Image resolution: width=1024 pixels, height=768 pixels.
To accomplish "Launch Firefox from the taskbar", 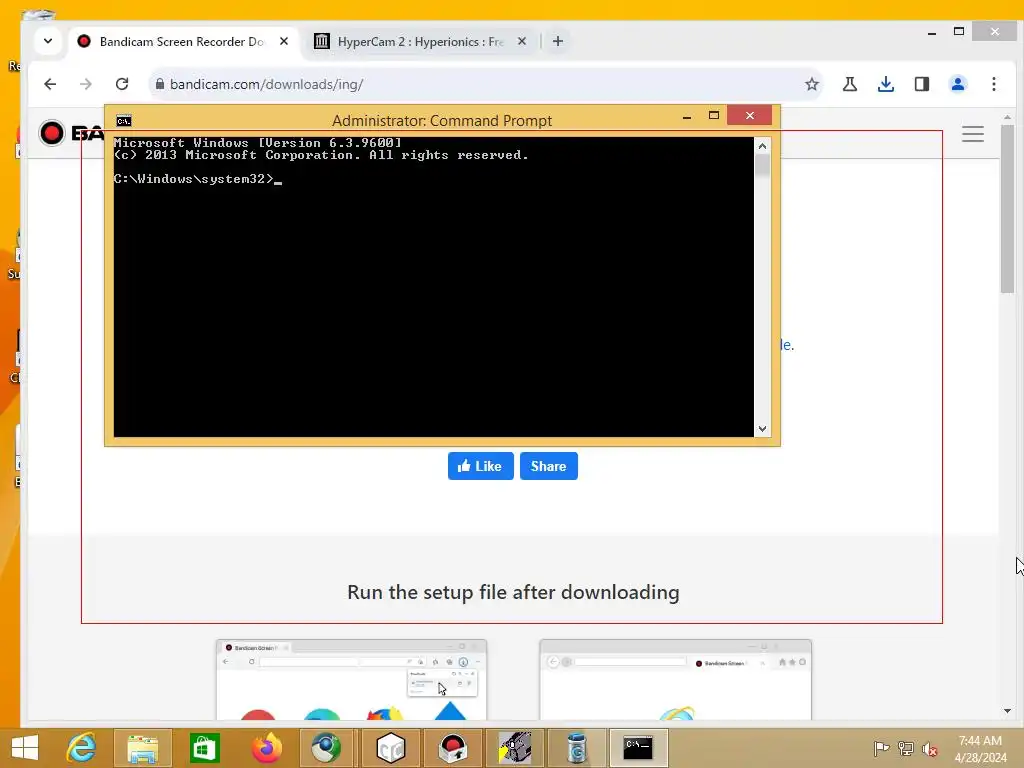I will click(266, 748).
